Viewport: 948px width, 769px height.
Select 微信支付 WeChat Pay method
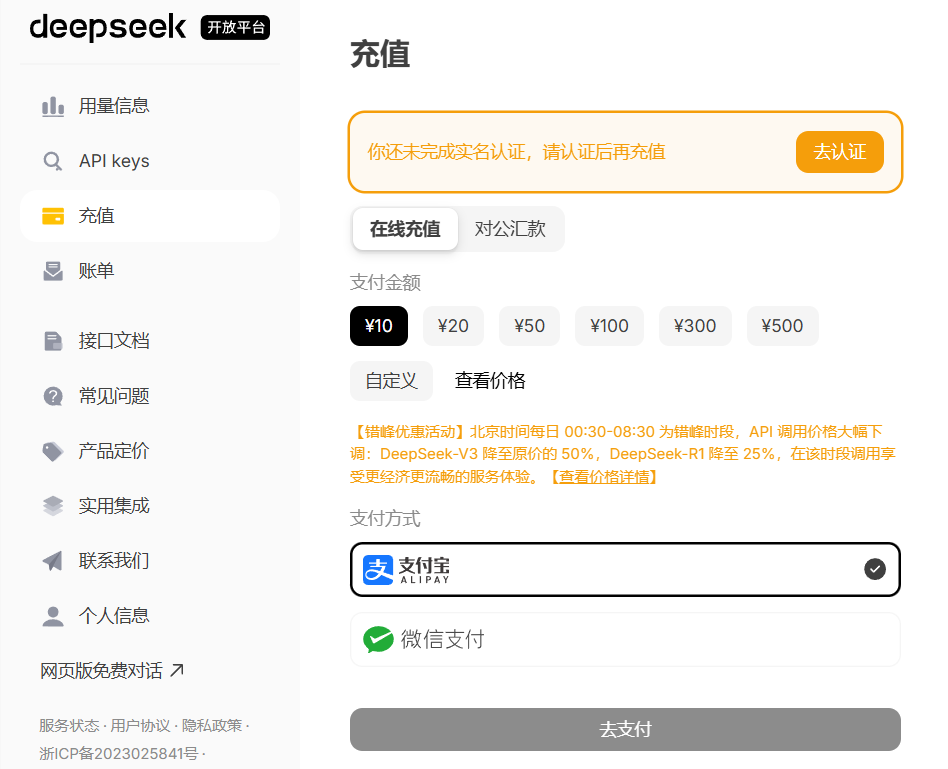pos(624,639)
